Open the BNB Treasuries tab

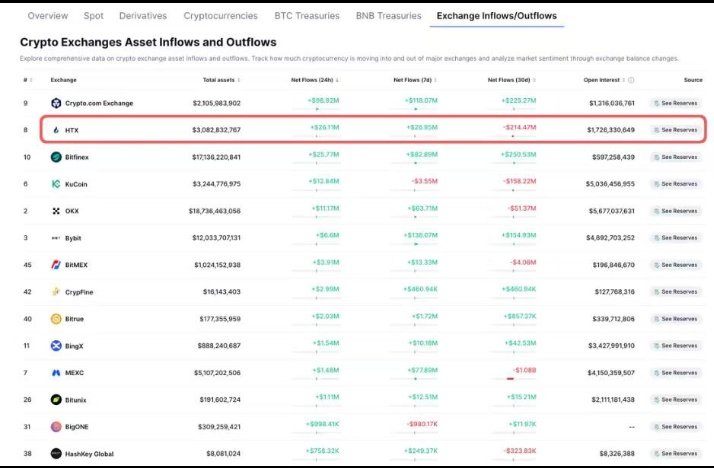(x=388, y=16)
